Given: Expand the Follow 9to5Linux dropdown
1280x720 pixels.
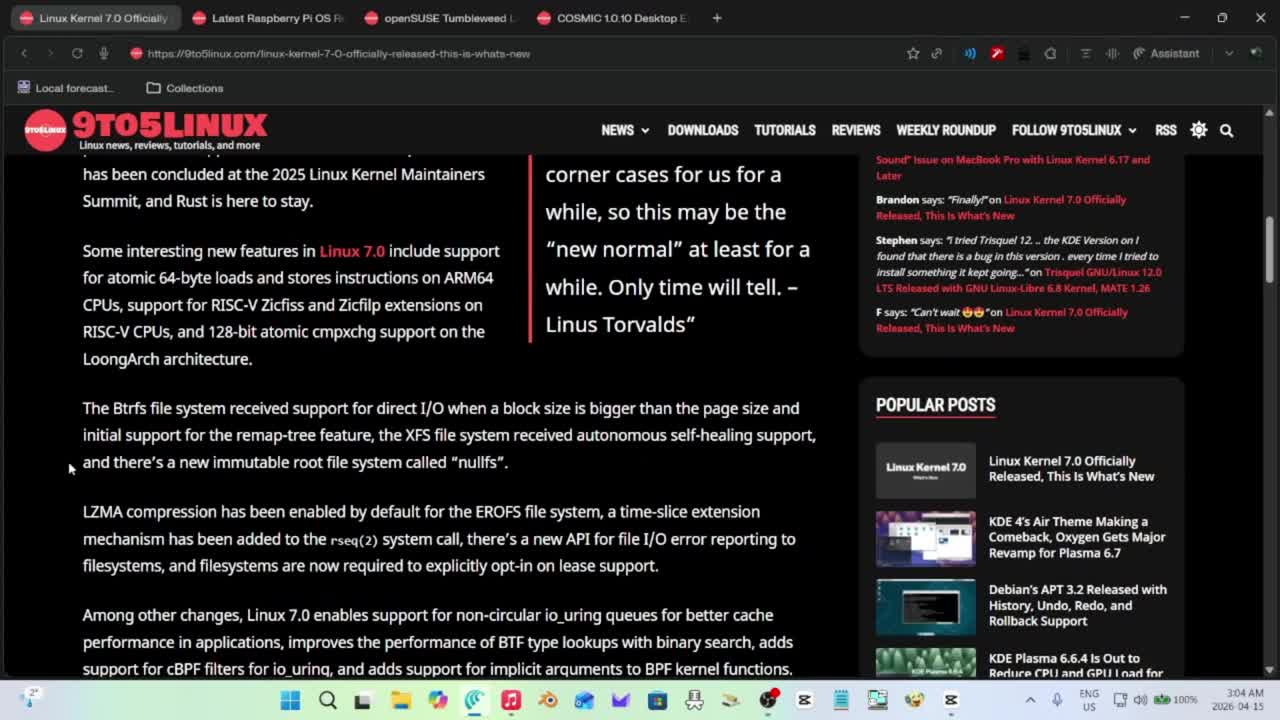Looking at the screenshot, I should click(1073, 130).
